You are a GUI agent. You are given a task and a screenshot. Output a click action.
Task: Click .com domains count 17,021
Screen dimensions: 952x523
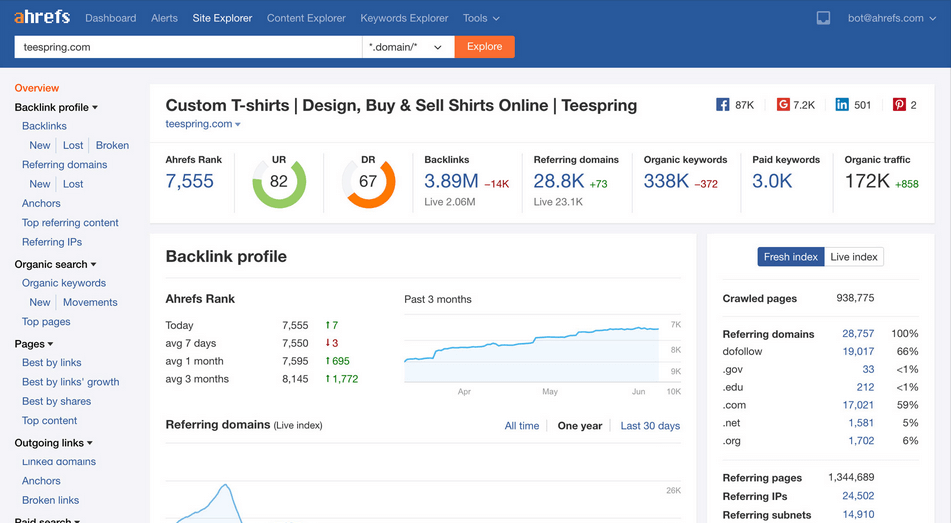(x=858, y=405)
